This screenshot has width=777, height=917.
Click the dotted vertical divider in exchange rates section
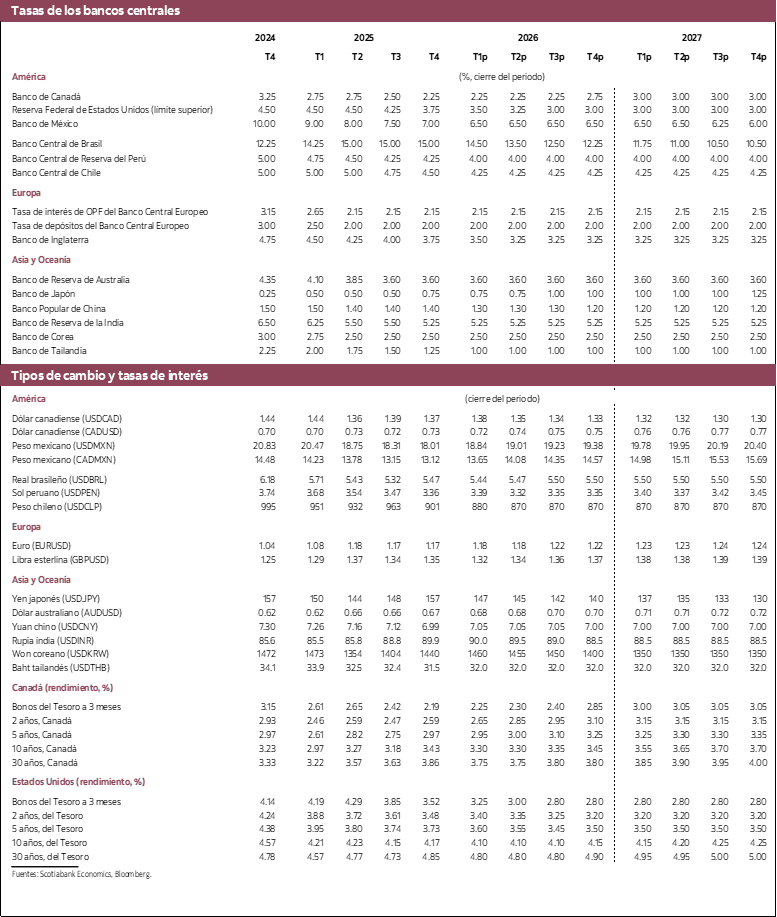[x=614, y=630]
